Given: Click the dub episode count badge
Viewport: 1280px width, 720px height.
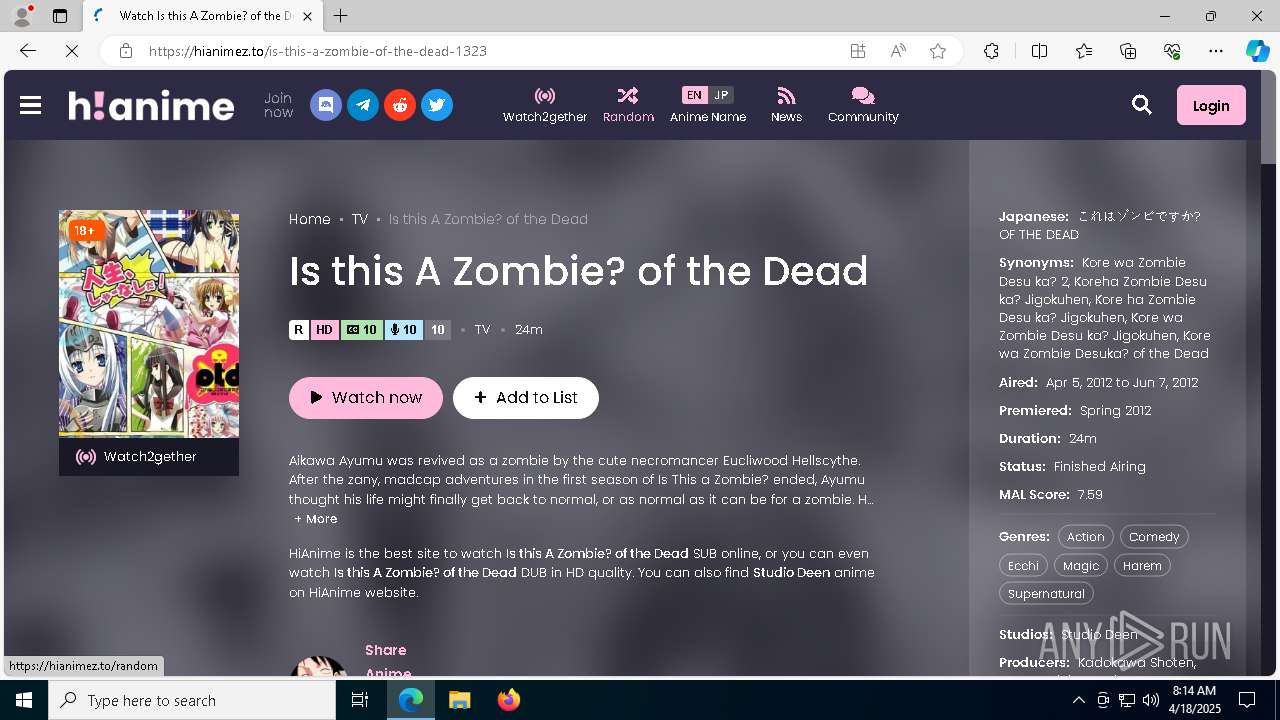Looking at the screenshot, I should click(403, 330).
